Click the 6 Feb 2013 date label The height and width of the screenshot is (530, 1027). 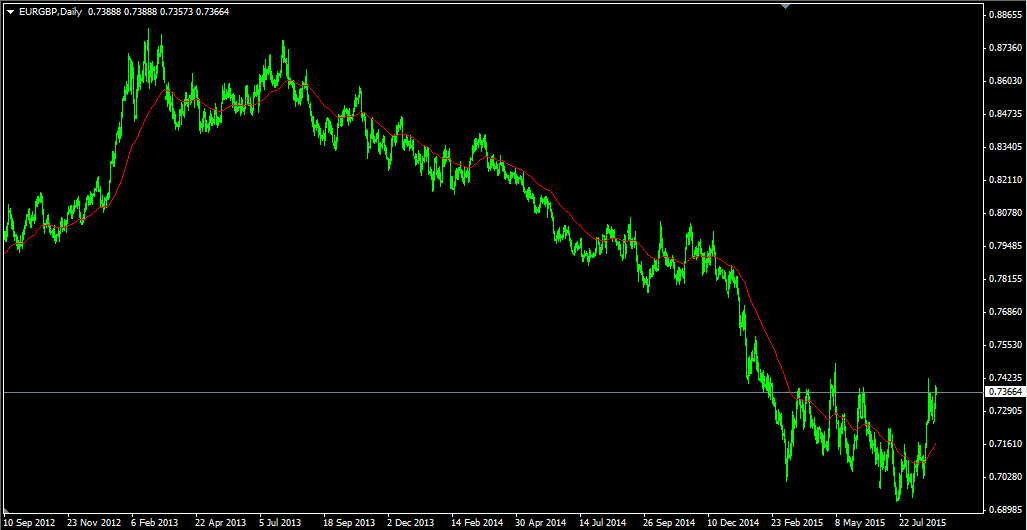coord(156,523)
